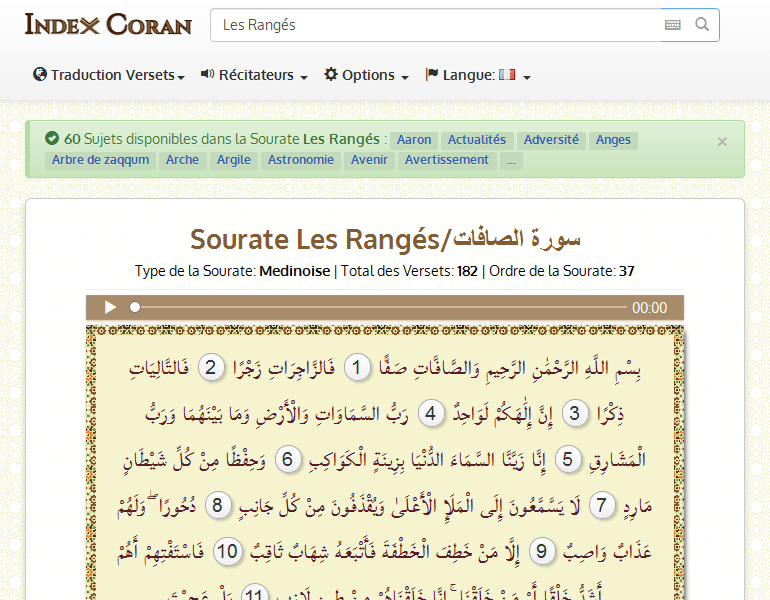Image resolution: width=770 pixels, height=600 pixels.
Task: Open the Avertissement subject tag
Action: (447, 160)
